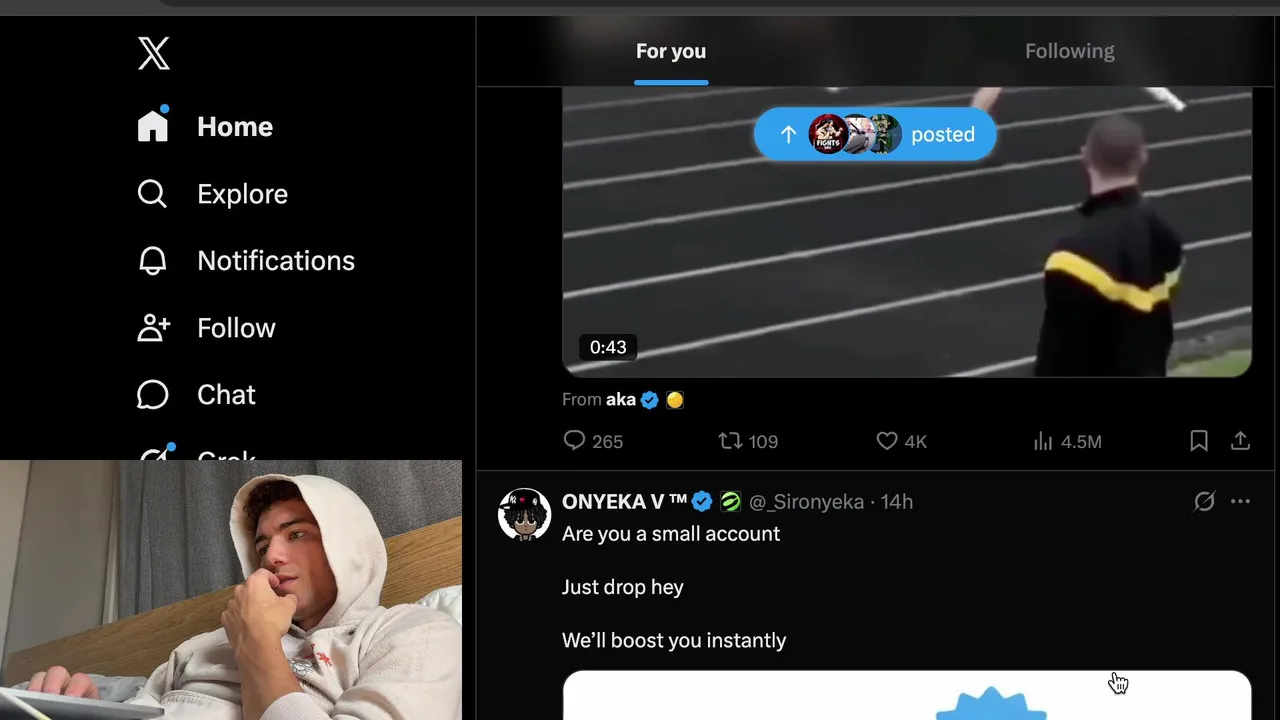Open Explore with the magnifier icon
The image size is (1280, 720).
152,193
